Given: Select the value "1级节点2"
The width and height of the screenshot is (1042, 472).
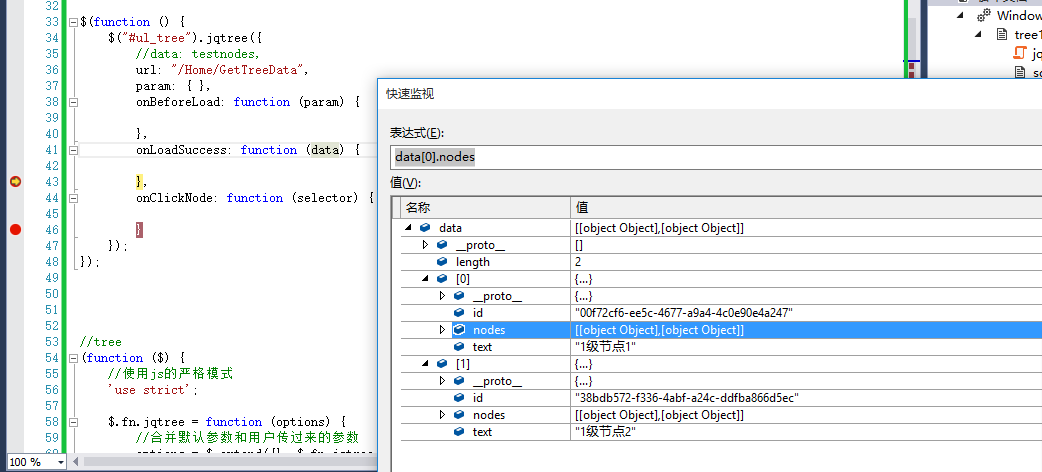Looking at the screenshot, I should tap(605, 432).
